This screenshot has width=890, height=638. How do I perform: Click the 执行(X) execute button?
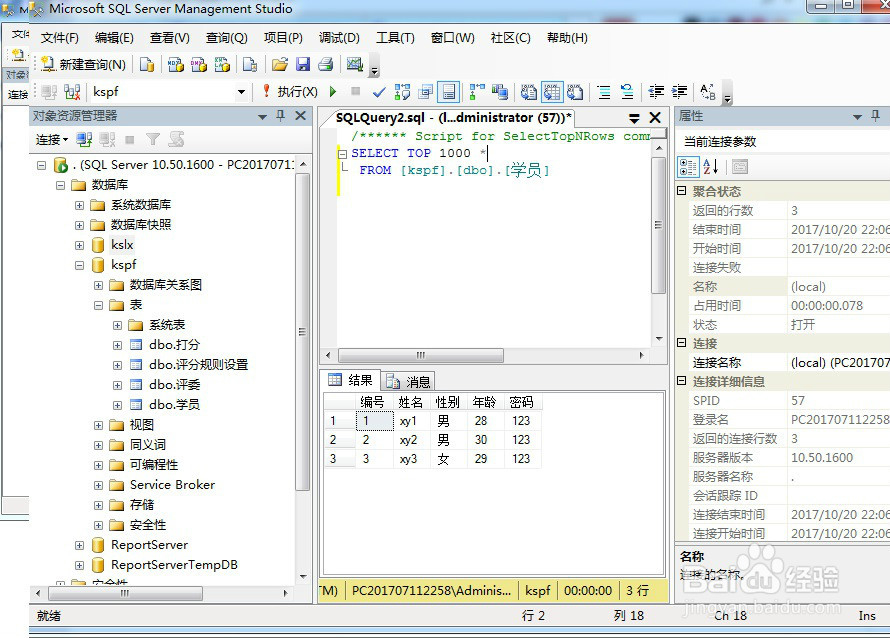[290, 92]
